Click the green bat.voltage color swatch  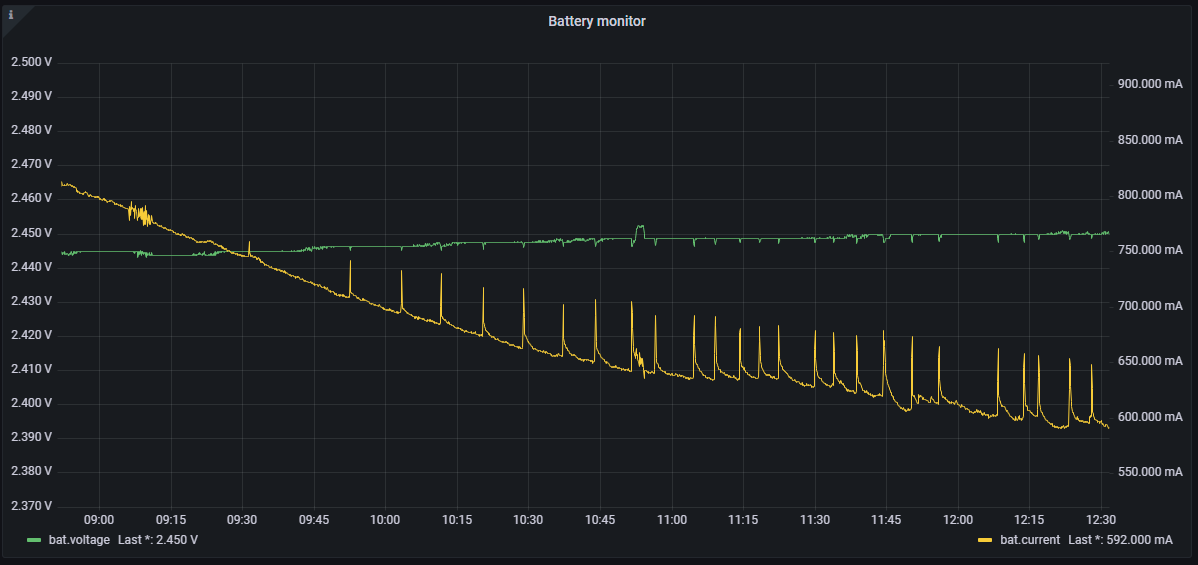pyautogui.click(x=35, y=540)
